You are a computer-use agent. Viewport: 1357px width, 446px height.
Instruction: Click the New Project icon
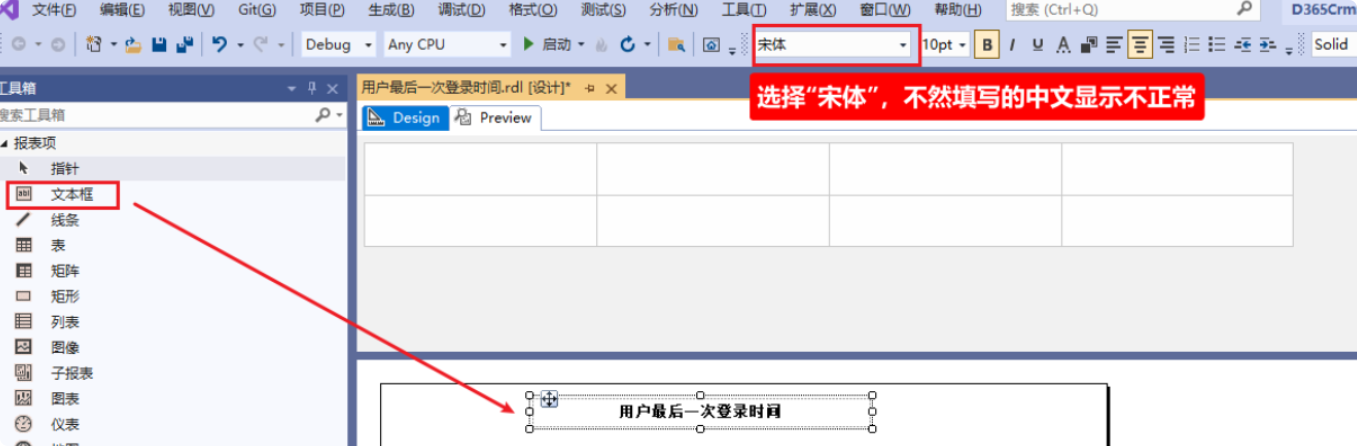pos(95,45)
